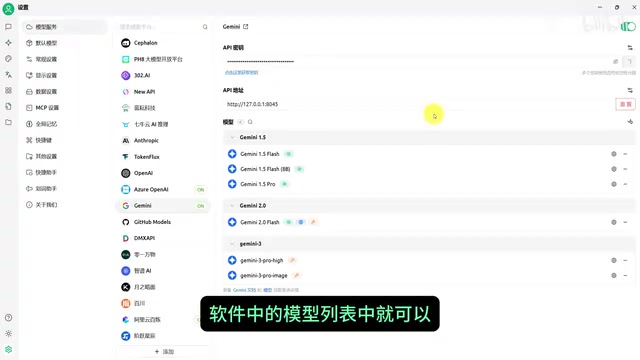Select the 302.AI provider

[x=163, y=76]
